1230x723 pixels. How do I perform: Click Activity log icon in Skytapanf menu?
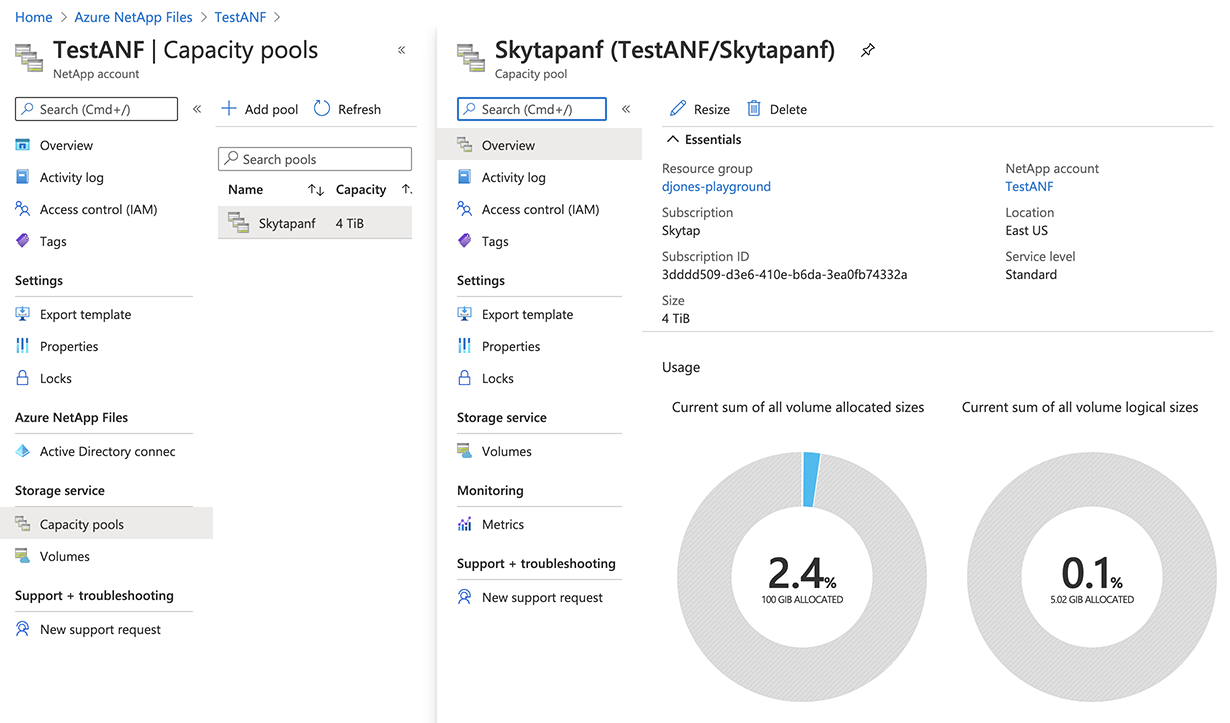[465, 177]
